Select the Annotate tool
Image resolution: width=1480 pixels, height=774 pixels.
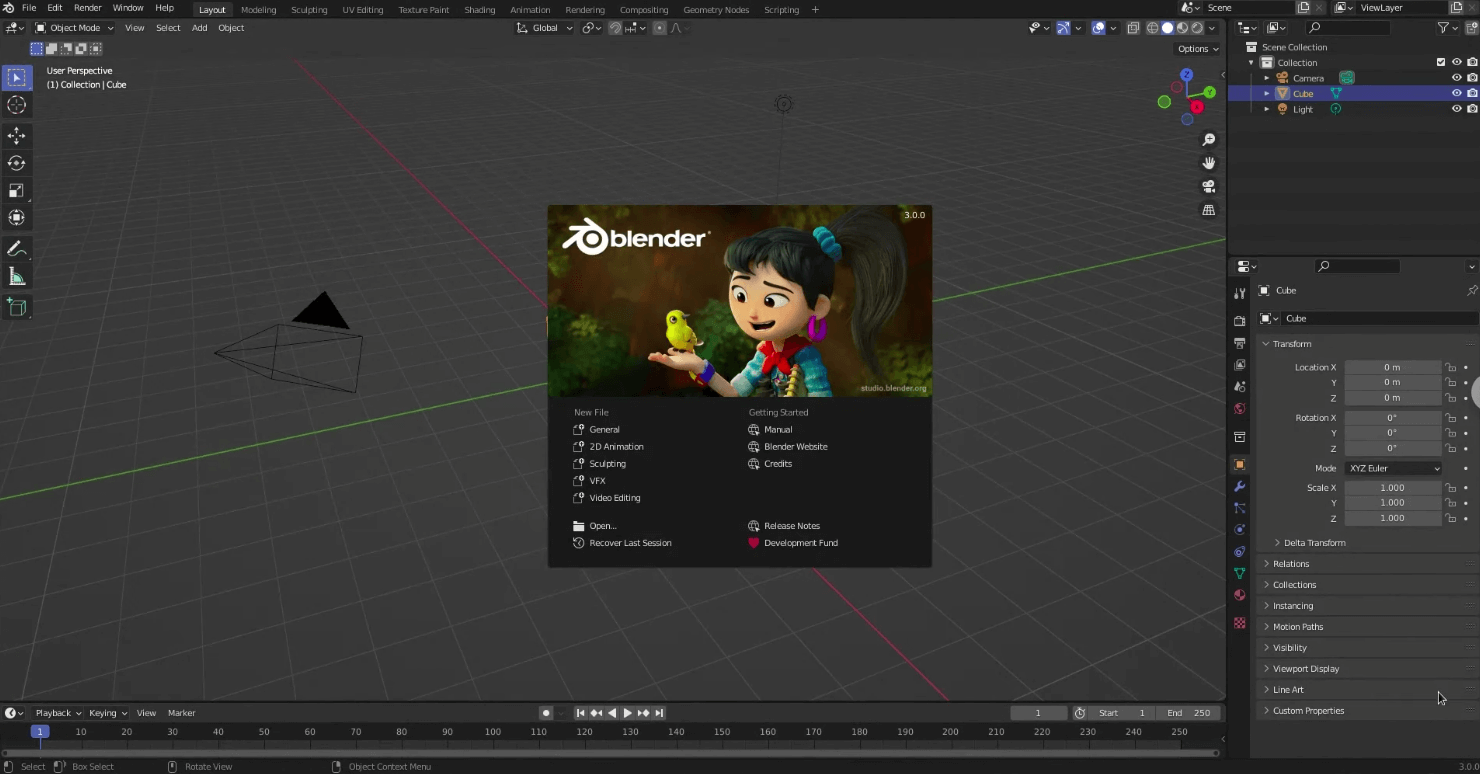[16, 248]
